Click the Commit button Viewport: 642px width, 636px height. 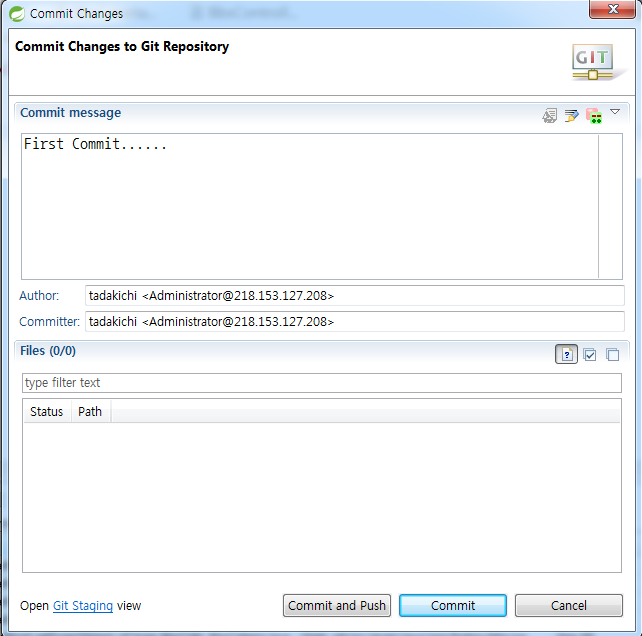453,605
